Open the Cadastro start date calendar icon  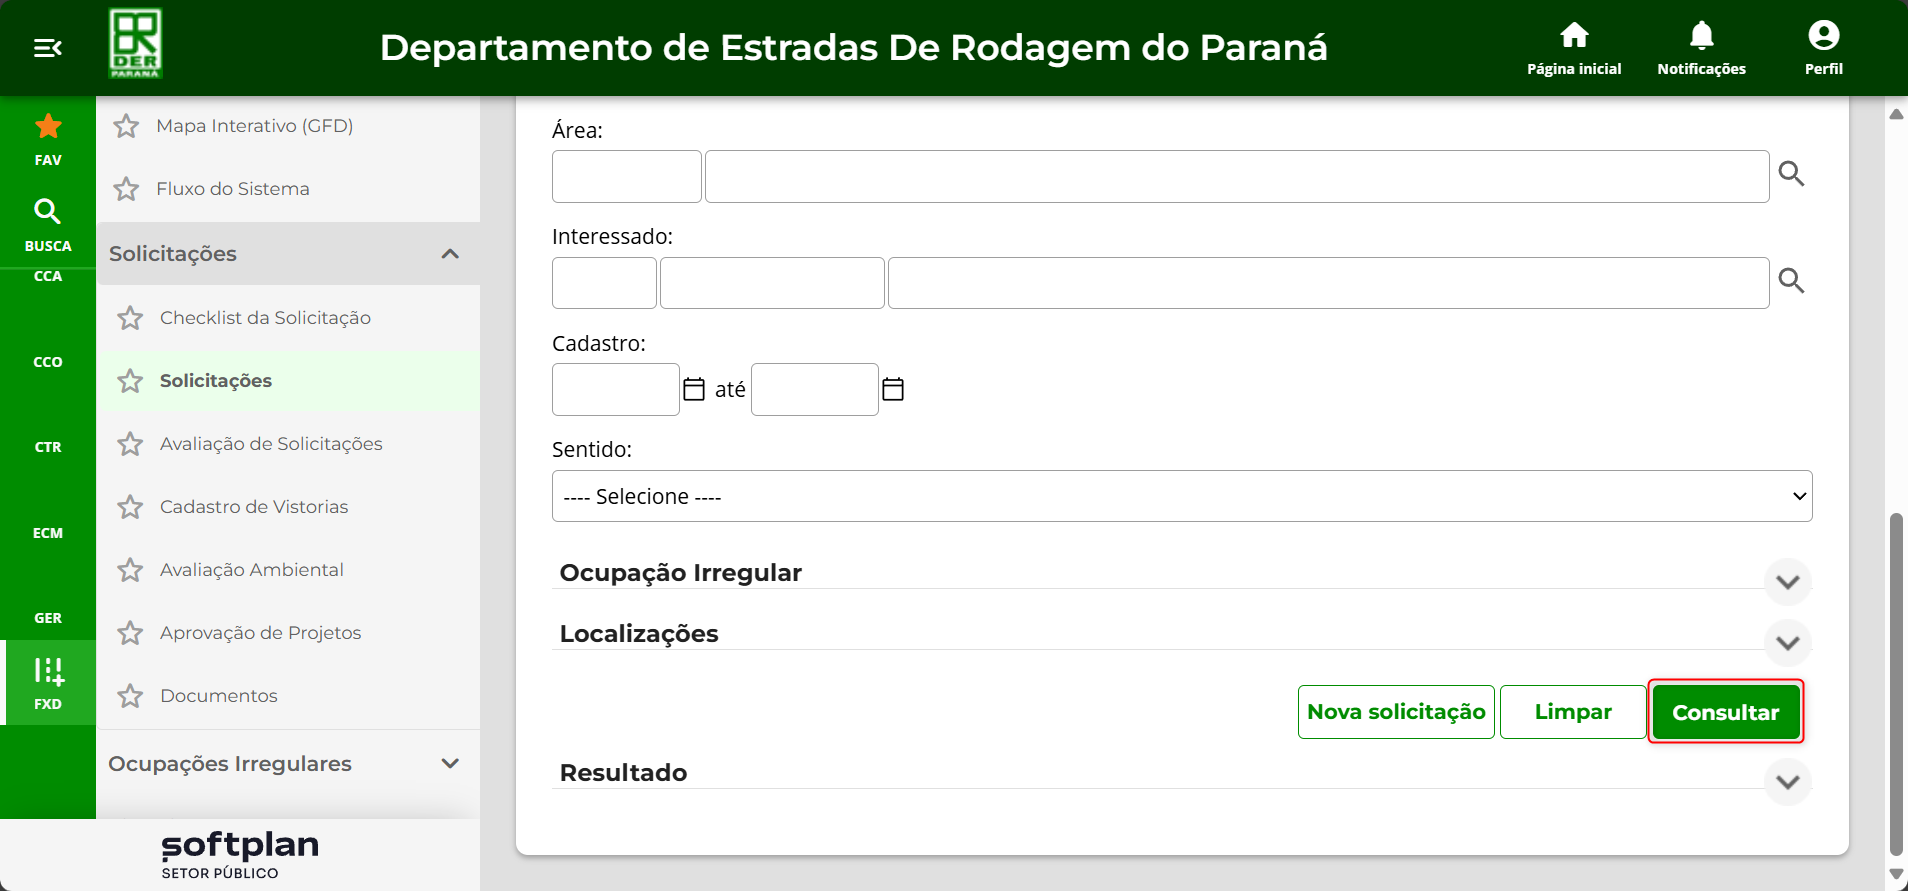694,389
